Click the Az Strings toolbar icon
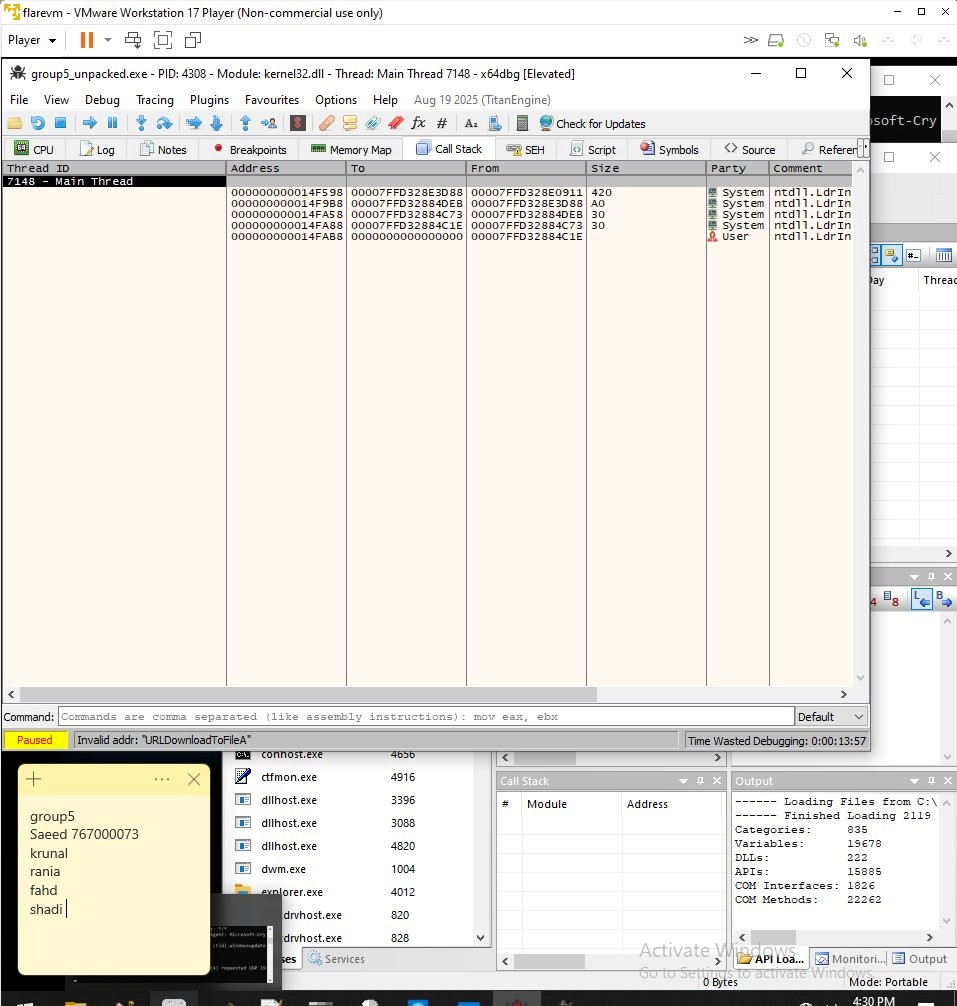Screen dimensions: 957x1006 [x=471, y=123]
